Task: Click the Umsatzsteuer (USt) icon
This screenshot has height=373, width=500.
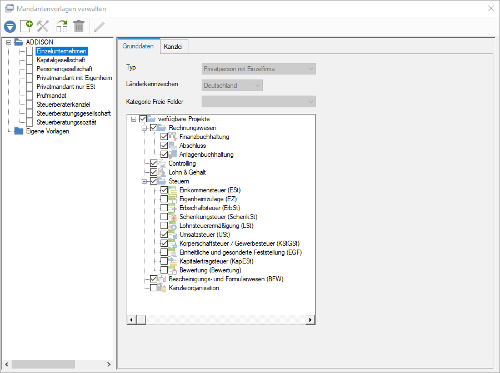Action: point(172,235)
